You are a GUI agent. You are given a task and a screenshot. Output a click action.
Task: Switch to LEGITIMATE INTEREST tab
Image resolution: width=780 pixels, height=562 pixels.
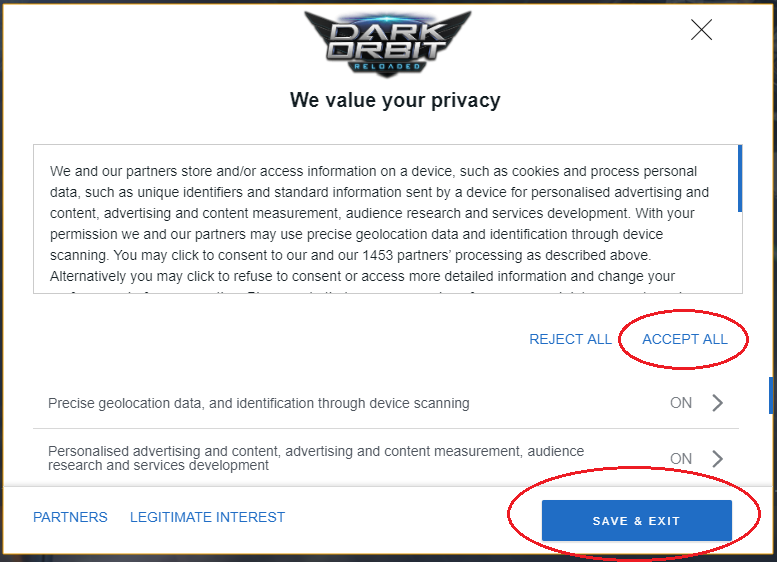point(207,517)
